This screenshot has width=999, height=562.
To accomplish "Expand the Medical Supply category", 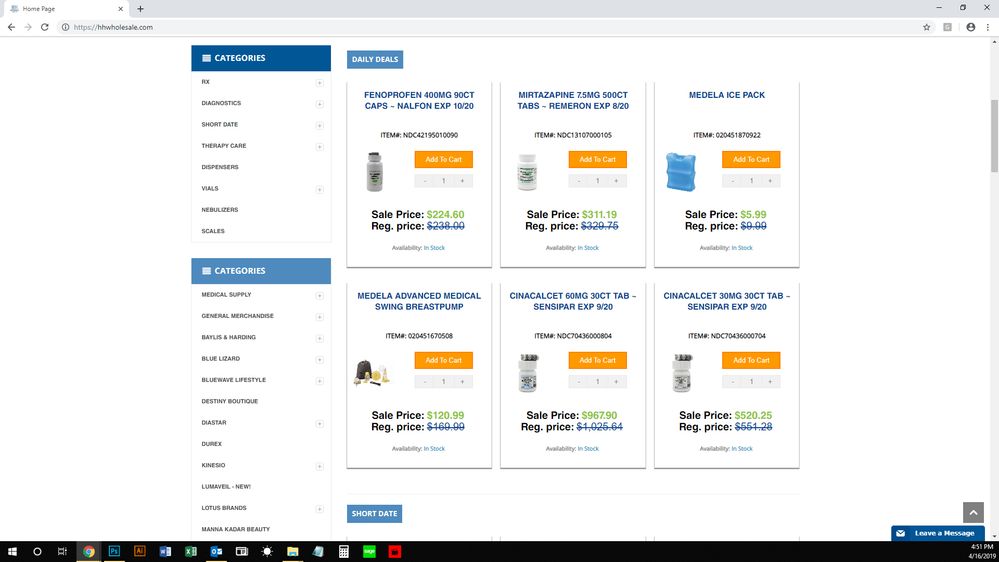I will pos(319,296).
